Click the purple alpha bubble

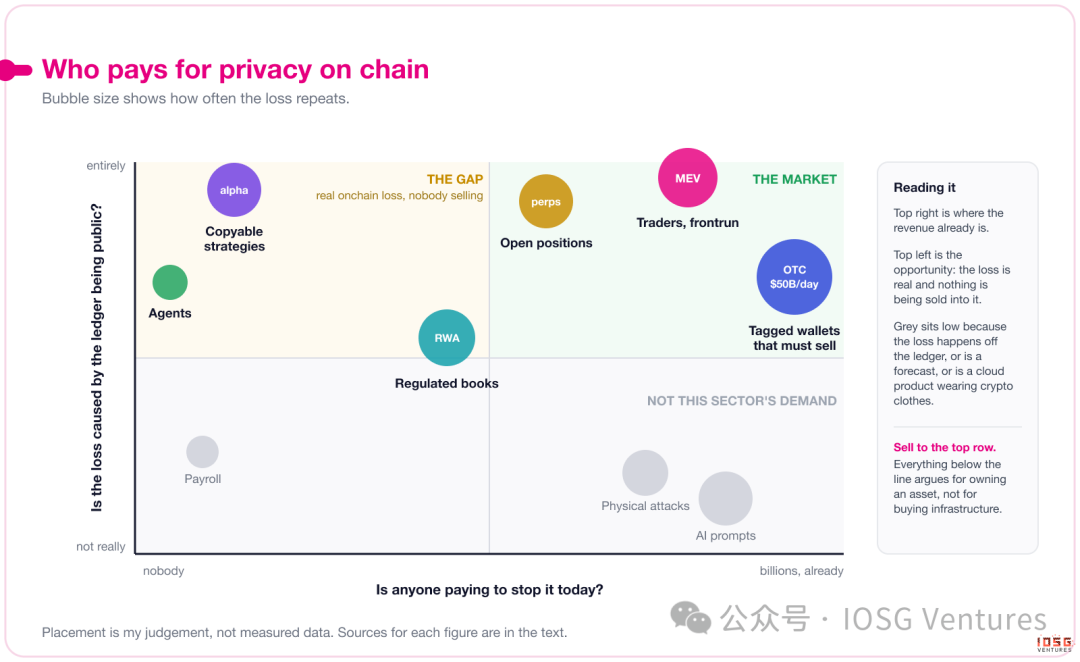[x=234, y=190]
